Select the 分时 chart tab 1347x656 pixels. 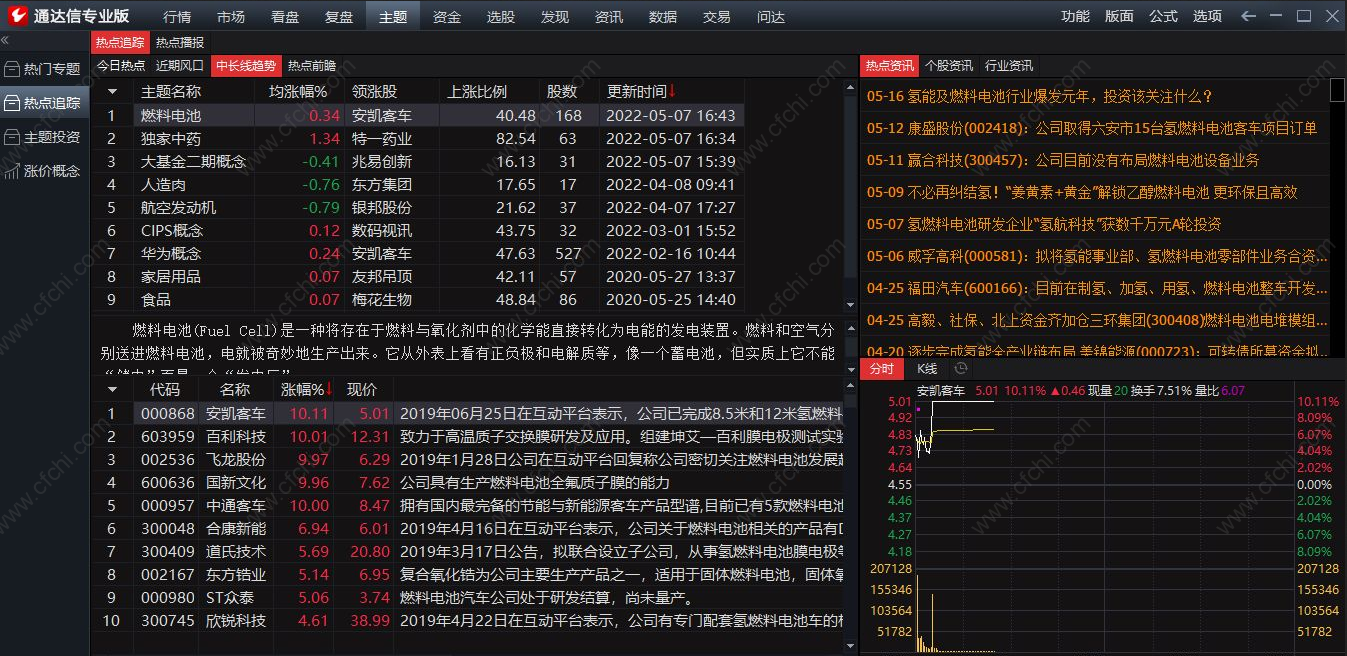pyautogui.click(x=882, y=368)
